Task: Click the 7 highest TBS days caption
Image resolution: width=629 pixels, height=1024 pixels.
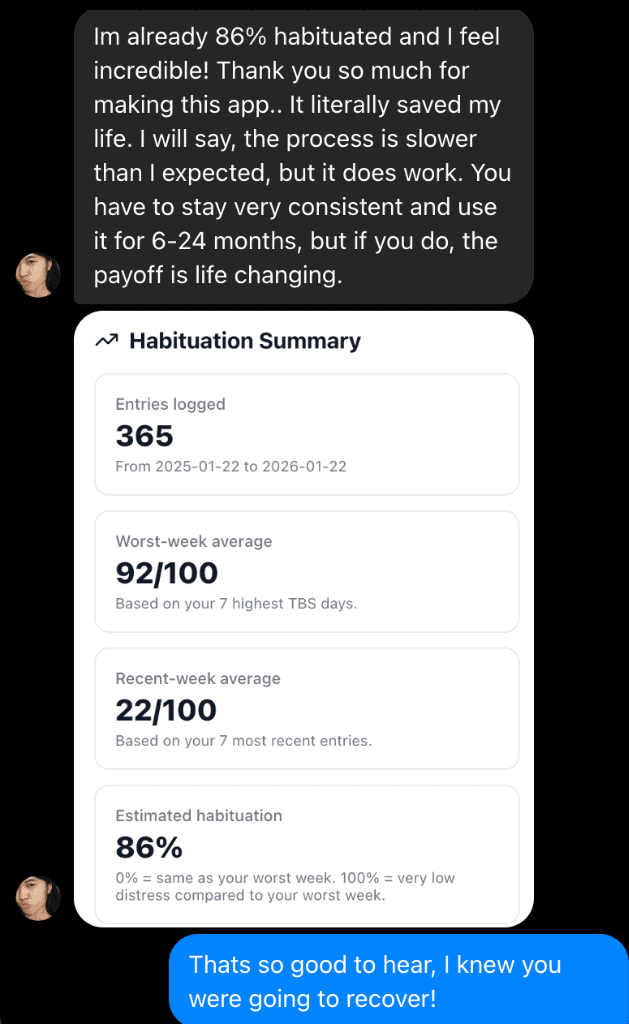Action: (x=236, y=603)
